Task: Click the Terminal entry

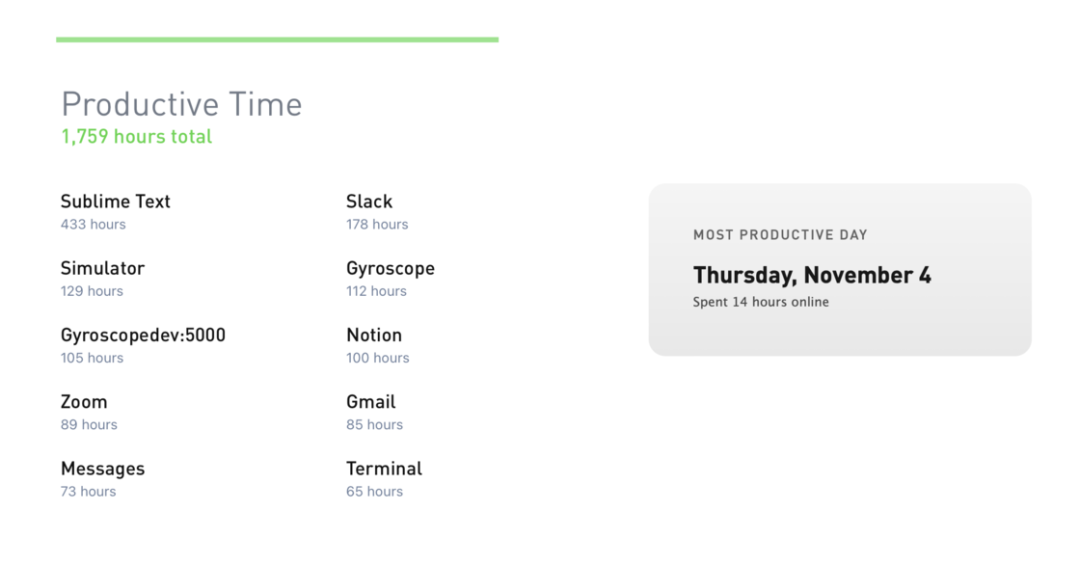Action: (x=384, y=469)
